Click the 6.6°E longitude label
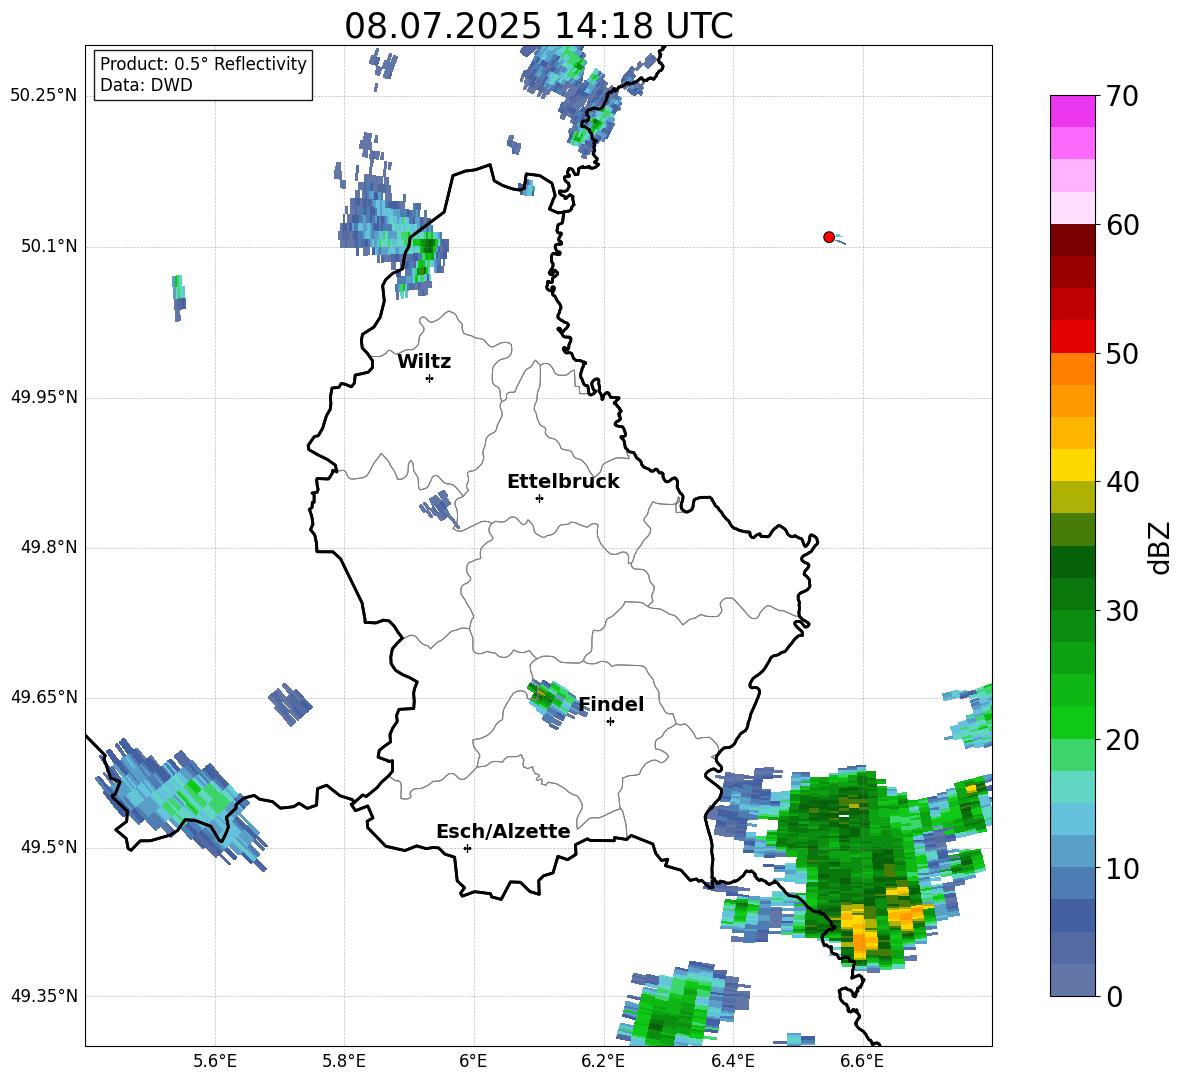The height and width of the screenshot is (1081, 1184). pyautogui.click(x=862, y=1061)
